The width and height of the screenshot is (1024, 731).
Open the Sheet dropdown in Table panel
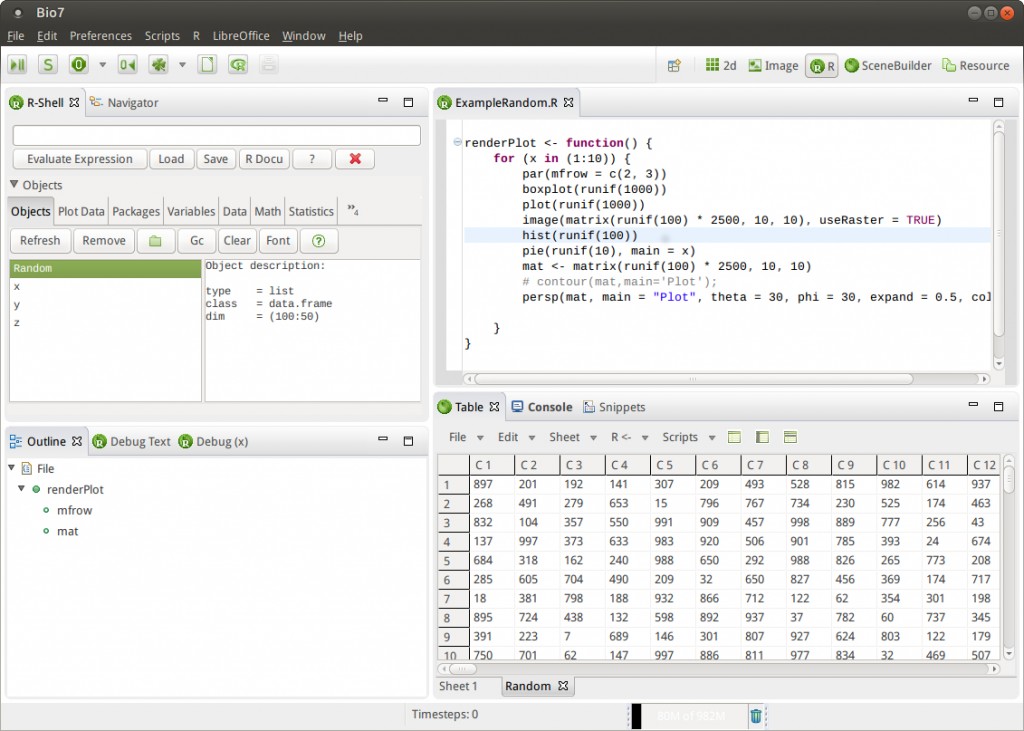pos(571,437)
